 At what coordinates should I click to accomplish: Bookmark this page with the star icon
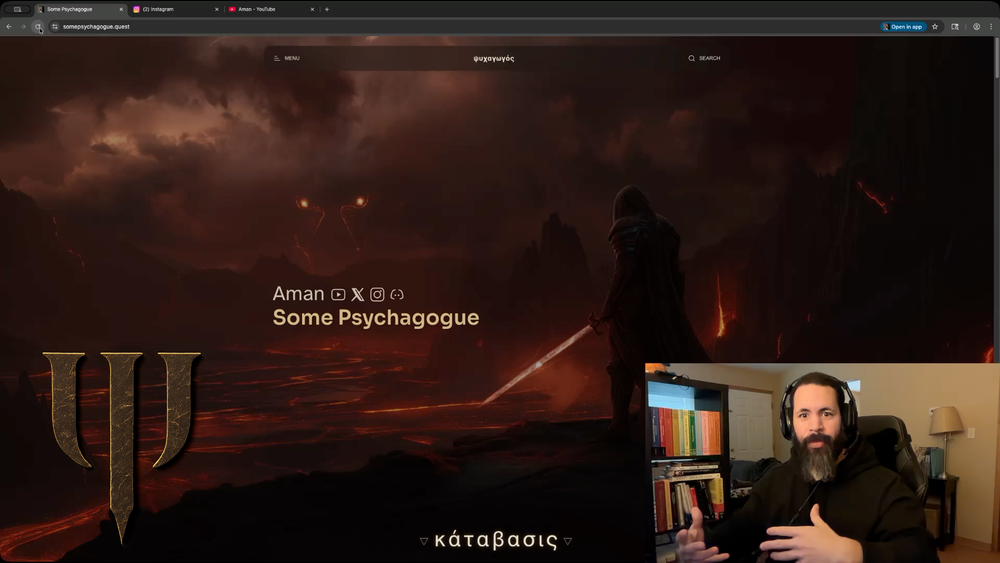(935, 27)
